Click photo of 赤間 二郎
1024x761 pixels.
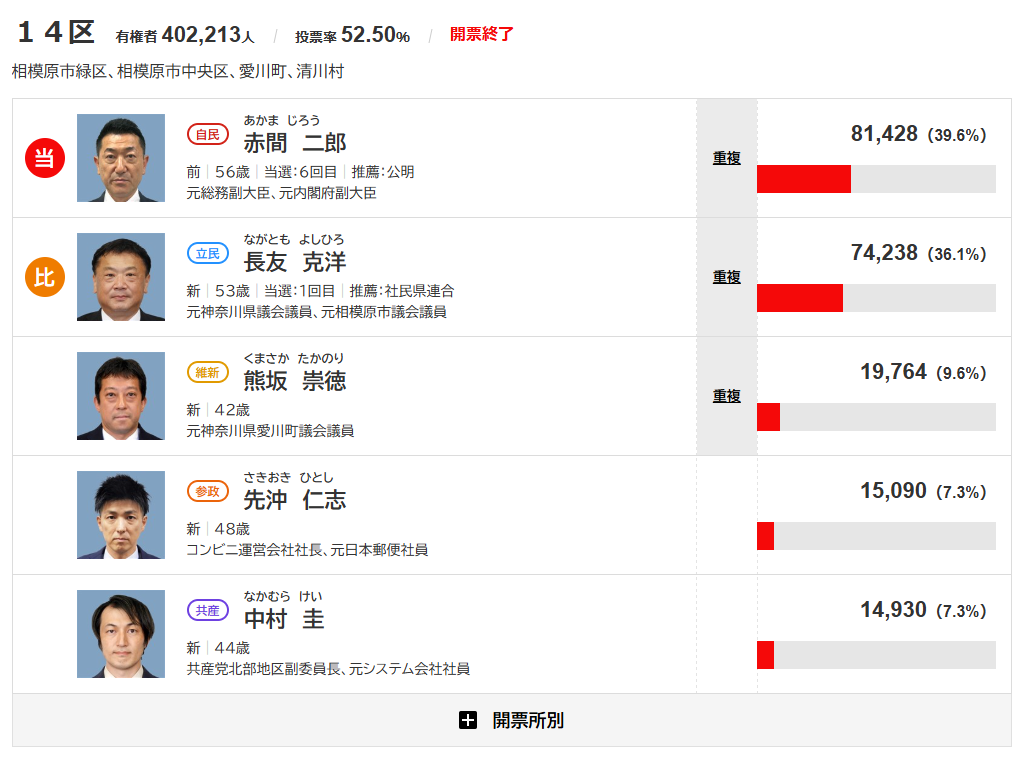(x=121, y=158)
